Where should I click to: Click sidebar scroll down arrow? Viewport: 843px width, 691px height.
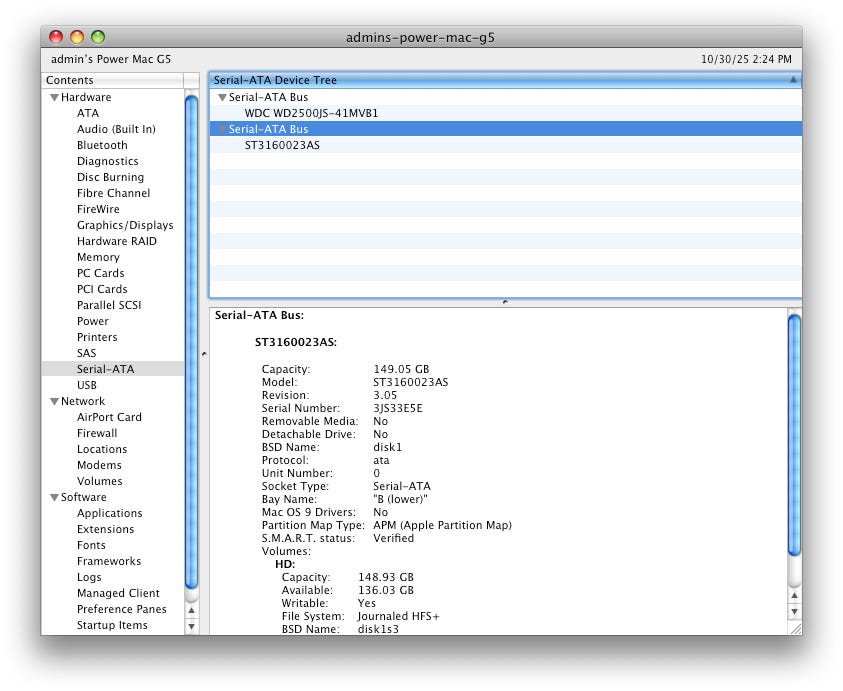click(x=192, y=627)
